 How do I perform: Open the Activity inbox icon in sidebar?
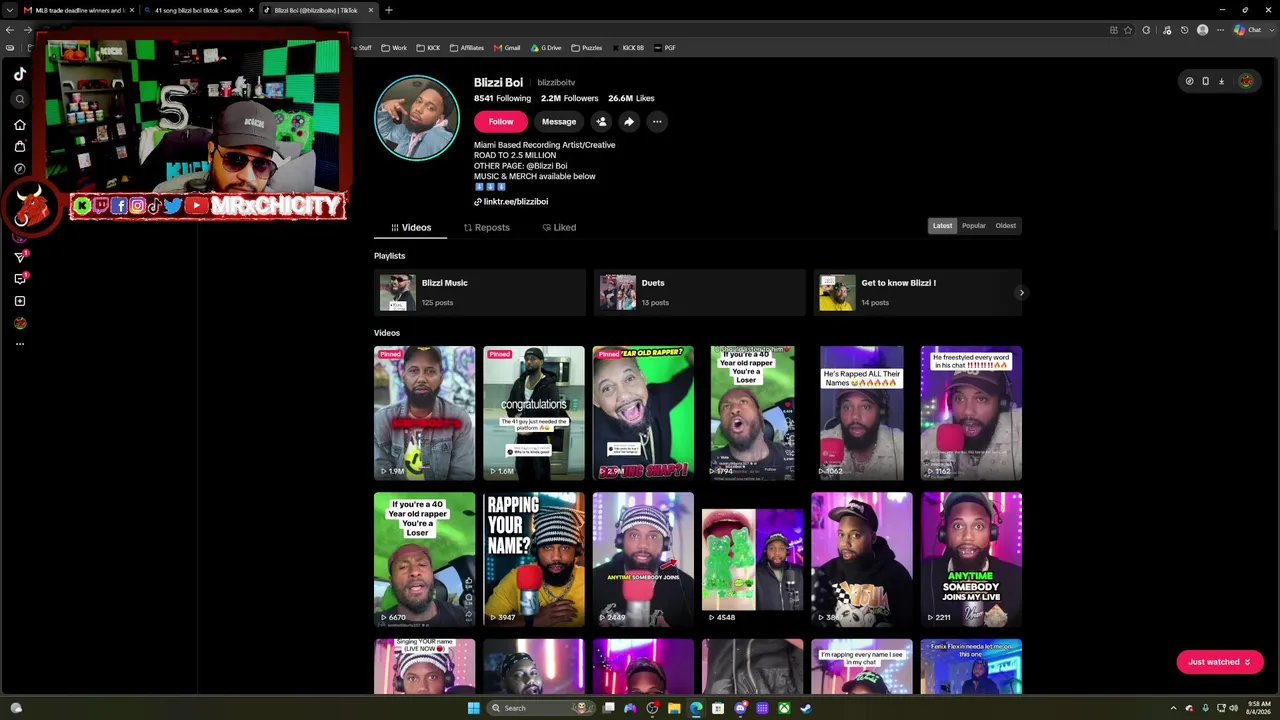[20, 279]
